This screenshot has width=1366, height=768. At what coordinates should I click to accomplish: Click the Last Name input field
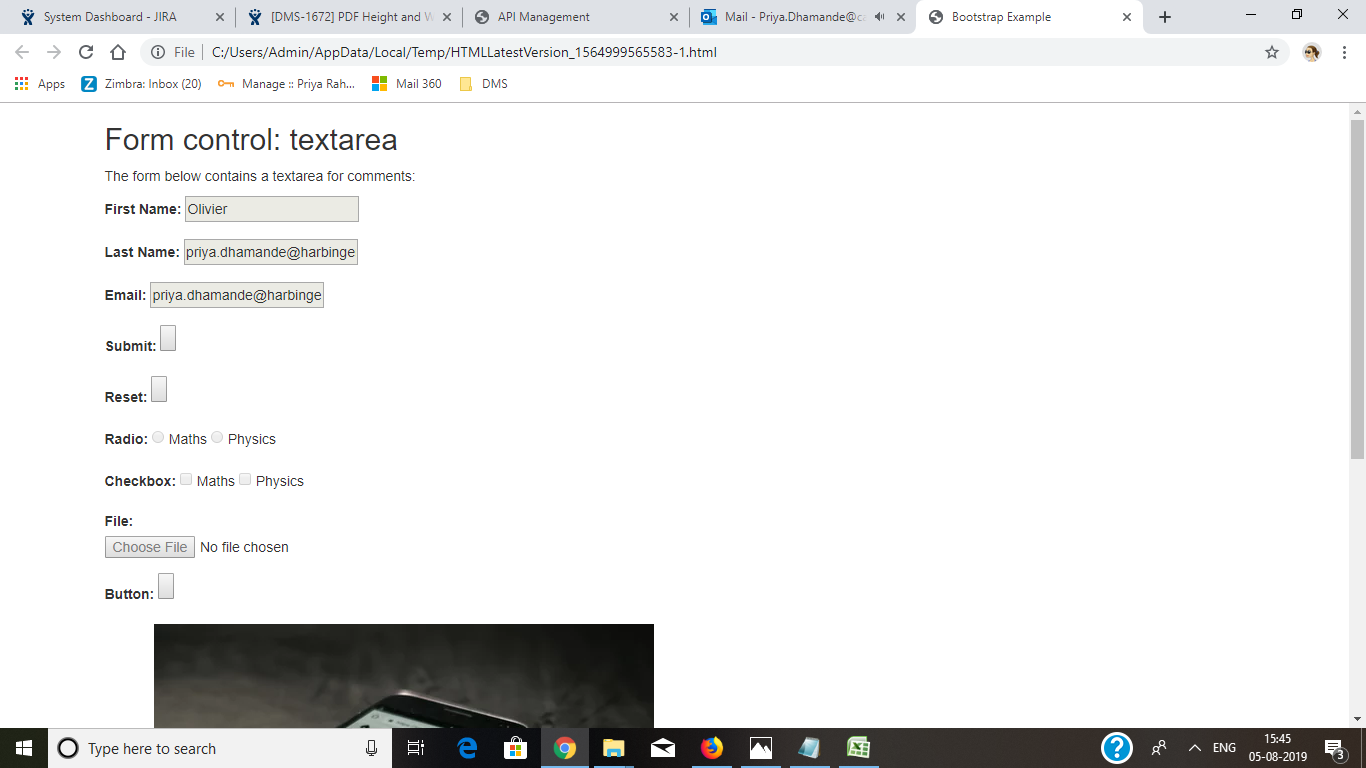tap(270, 252)
